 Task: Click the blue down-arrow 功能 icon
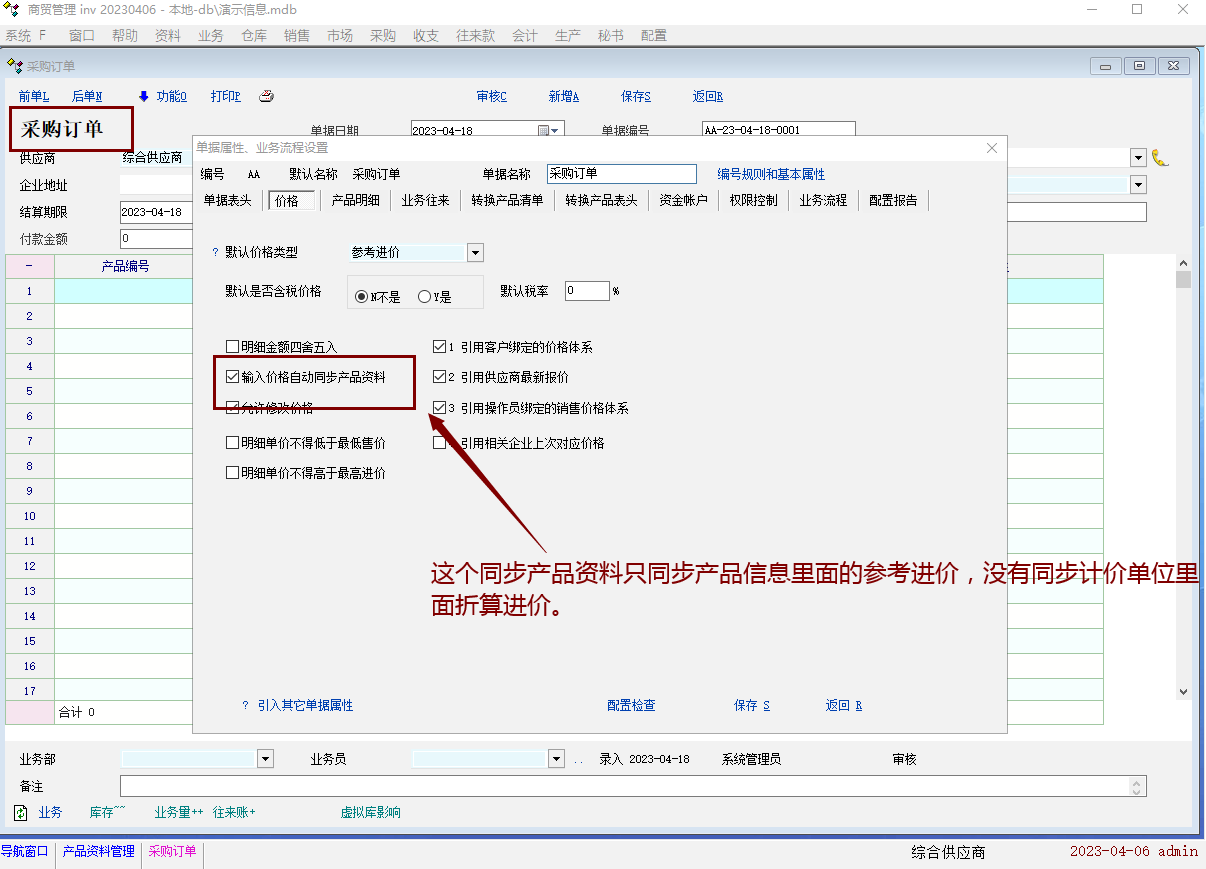(143, 97)
